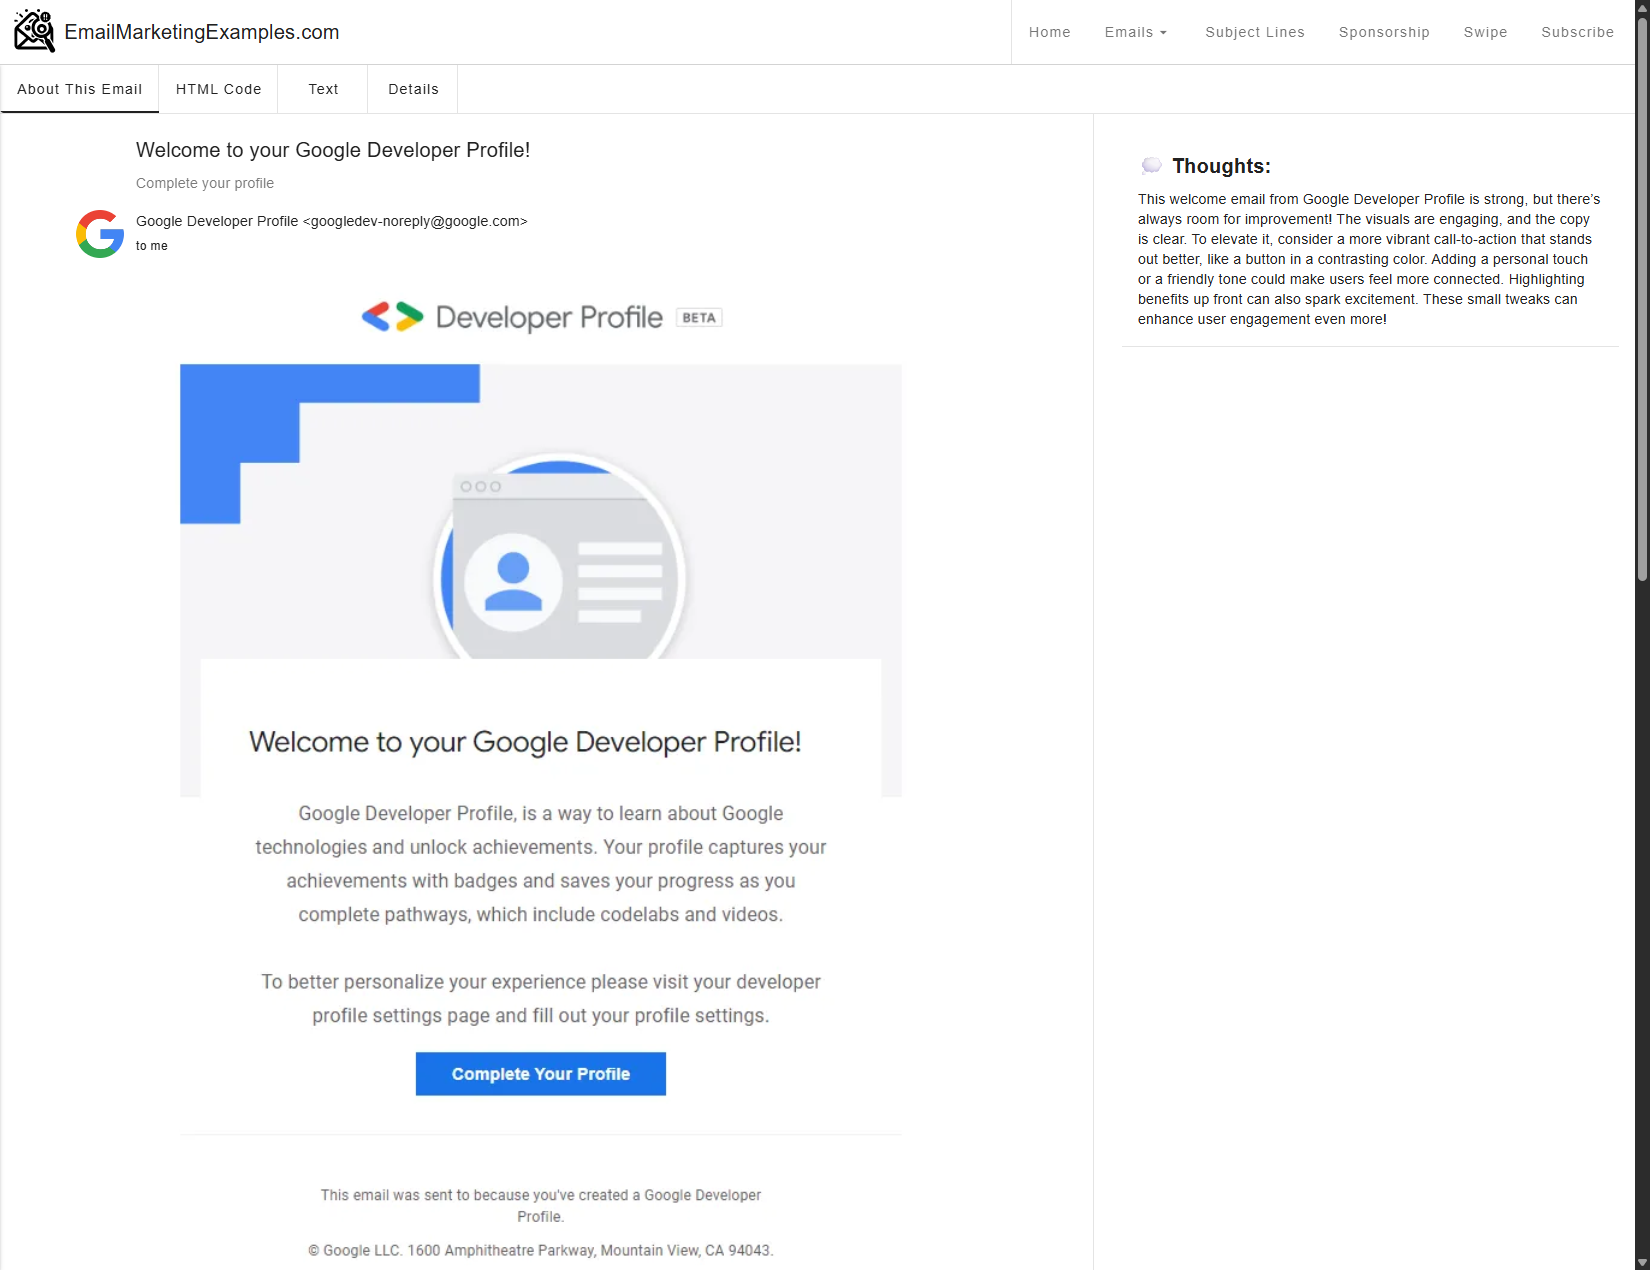Click the Google G sender avatar

(100, 234)
